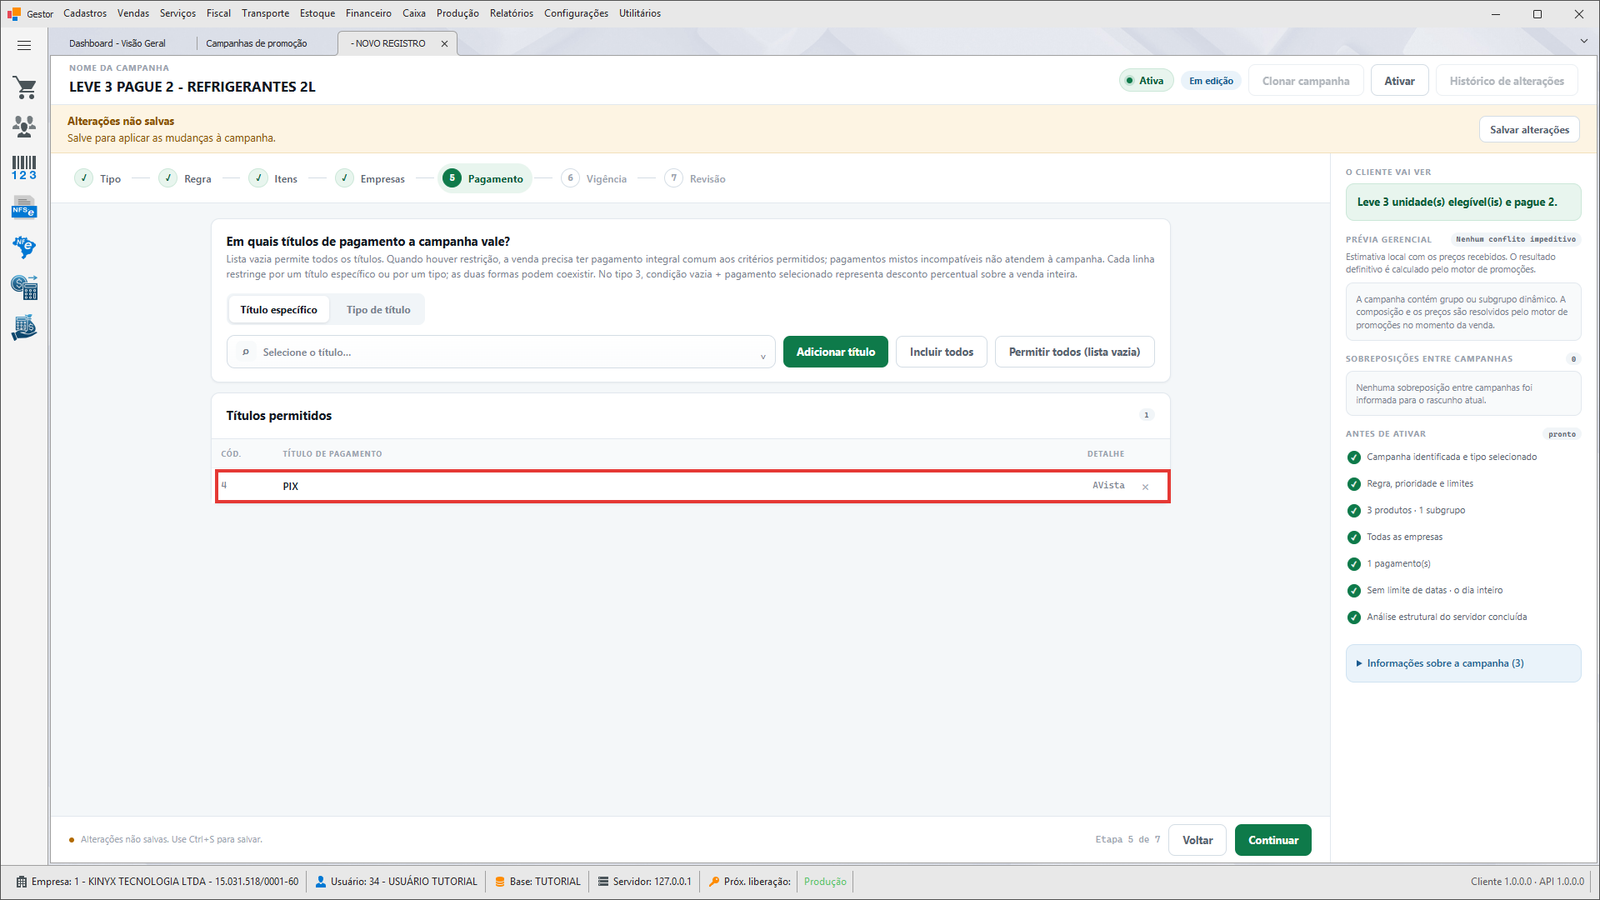Click 'Incluir todos' button
The width and height of the screenshot is (1600, 900).
(941, 352)
